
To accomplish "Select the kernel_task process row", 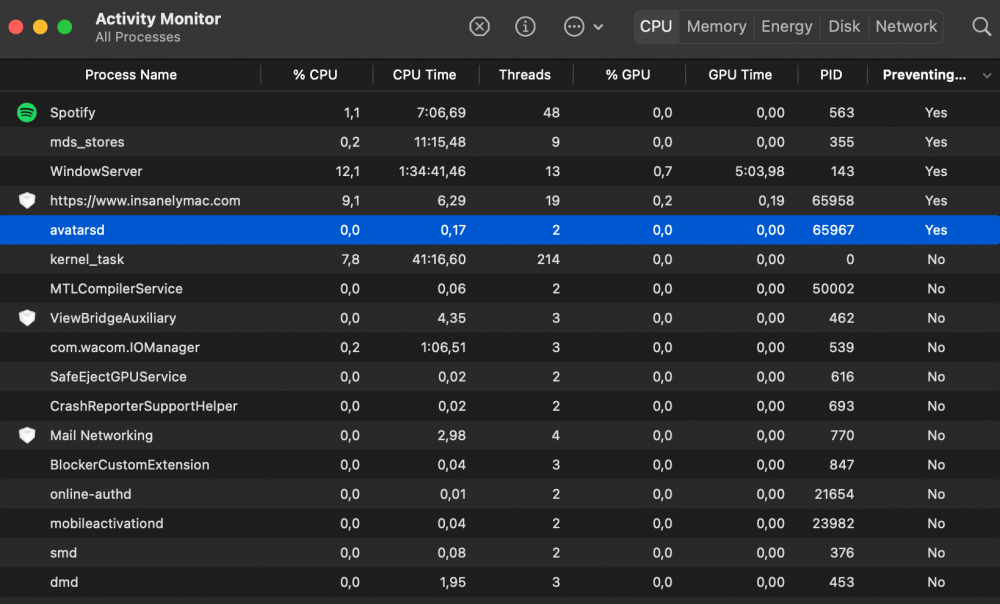I will click(500, 259).
